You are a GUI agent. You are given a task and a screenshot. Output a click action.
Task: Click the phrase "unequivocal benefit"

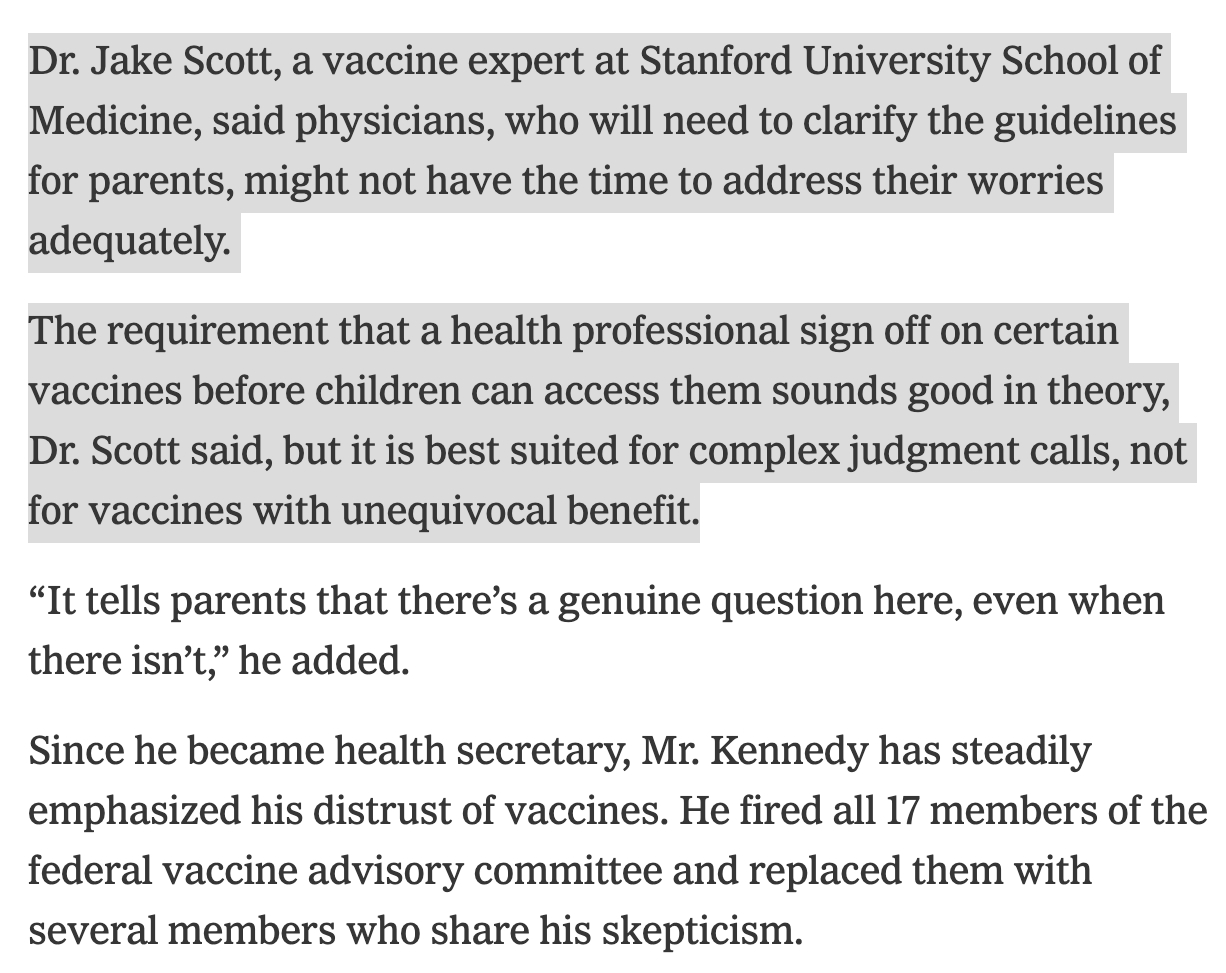[516, 510]
